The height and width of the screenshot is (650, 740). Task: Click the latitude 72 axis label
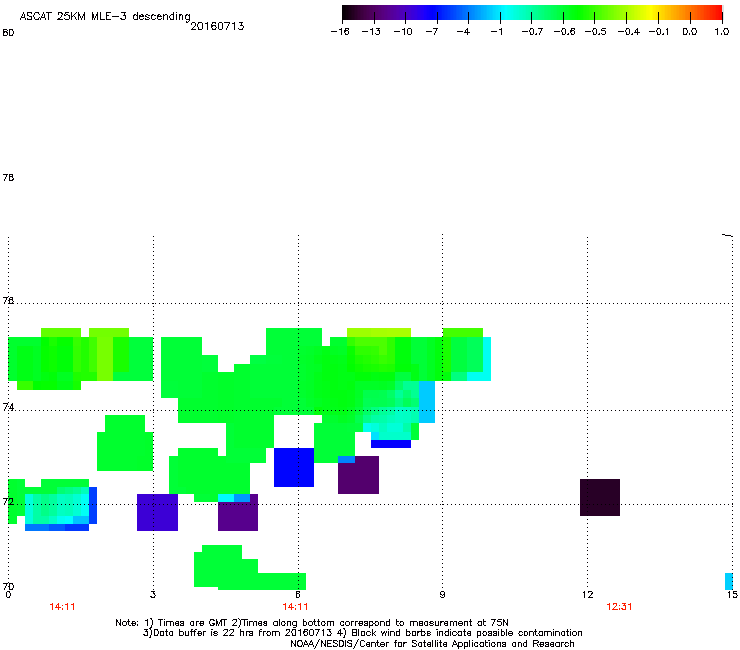(8, 501)
